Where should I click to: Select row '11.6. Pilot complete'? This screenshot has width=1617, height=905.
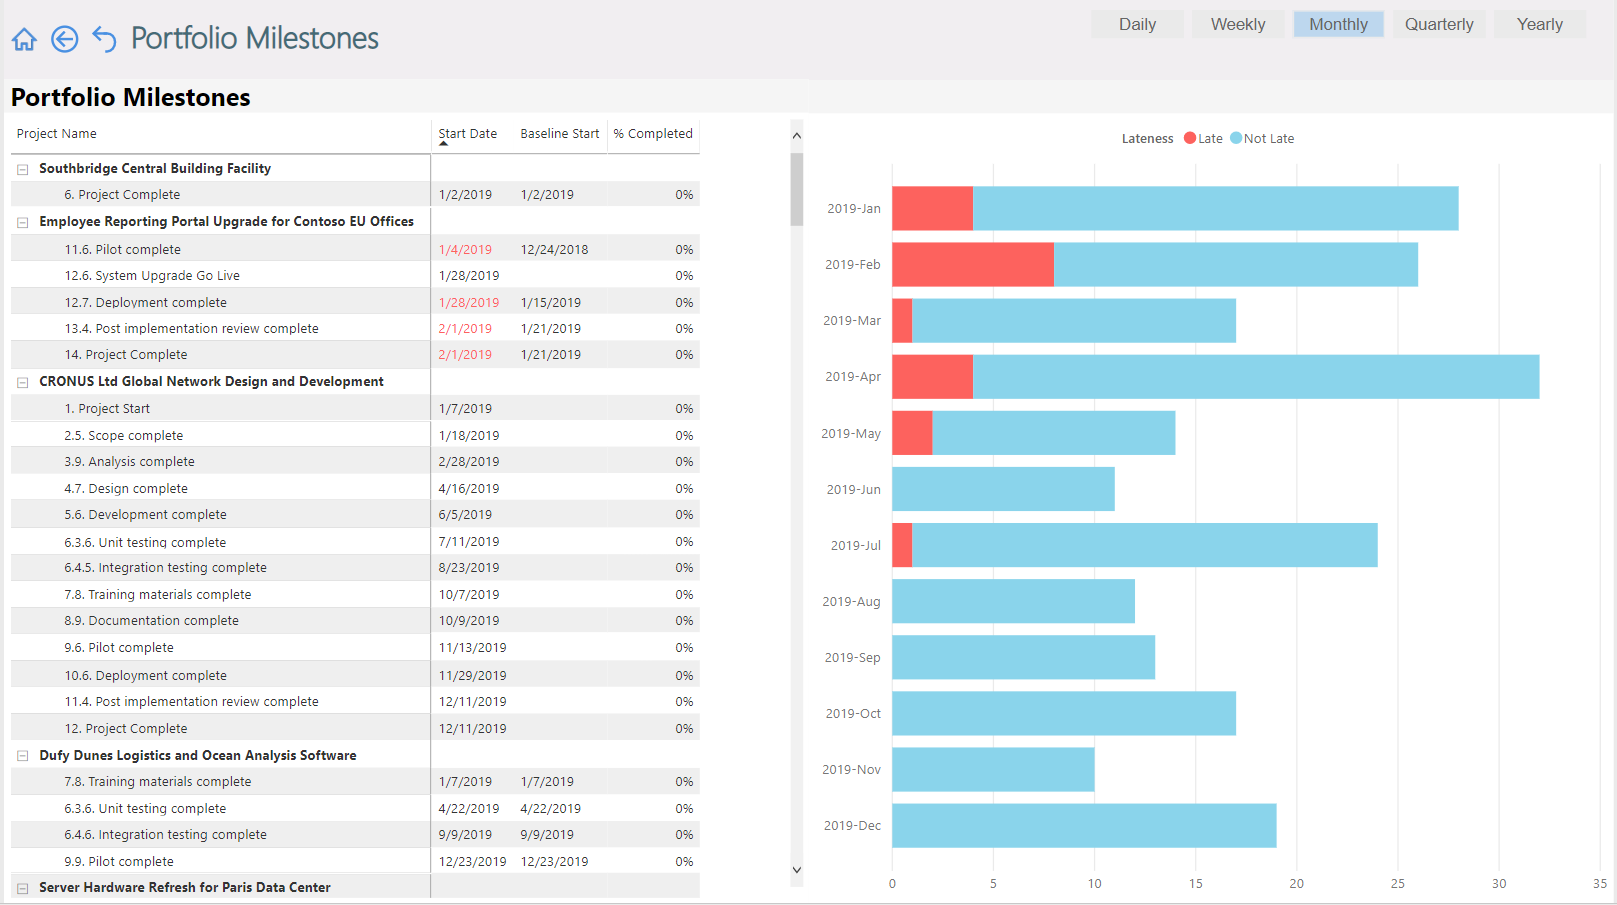click(355, 250)
